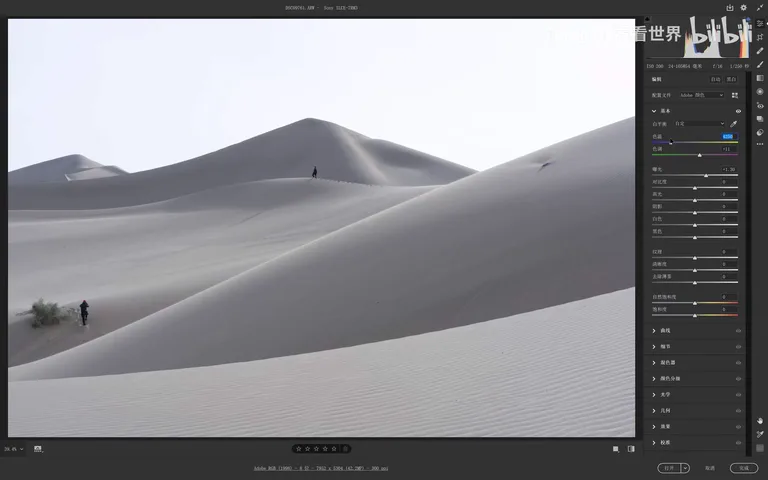Click the 自动 (Auto) button
The height and width of the screenshot is (480, 768).
coord(716,79)
